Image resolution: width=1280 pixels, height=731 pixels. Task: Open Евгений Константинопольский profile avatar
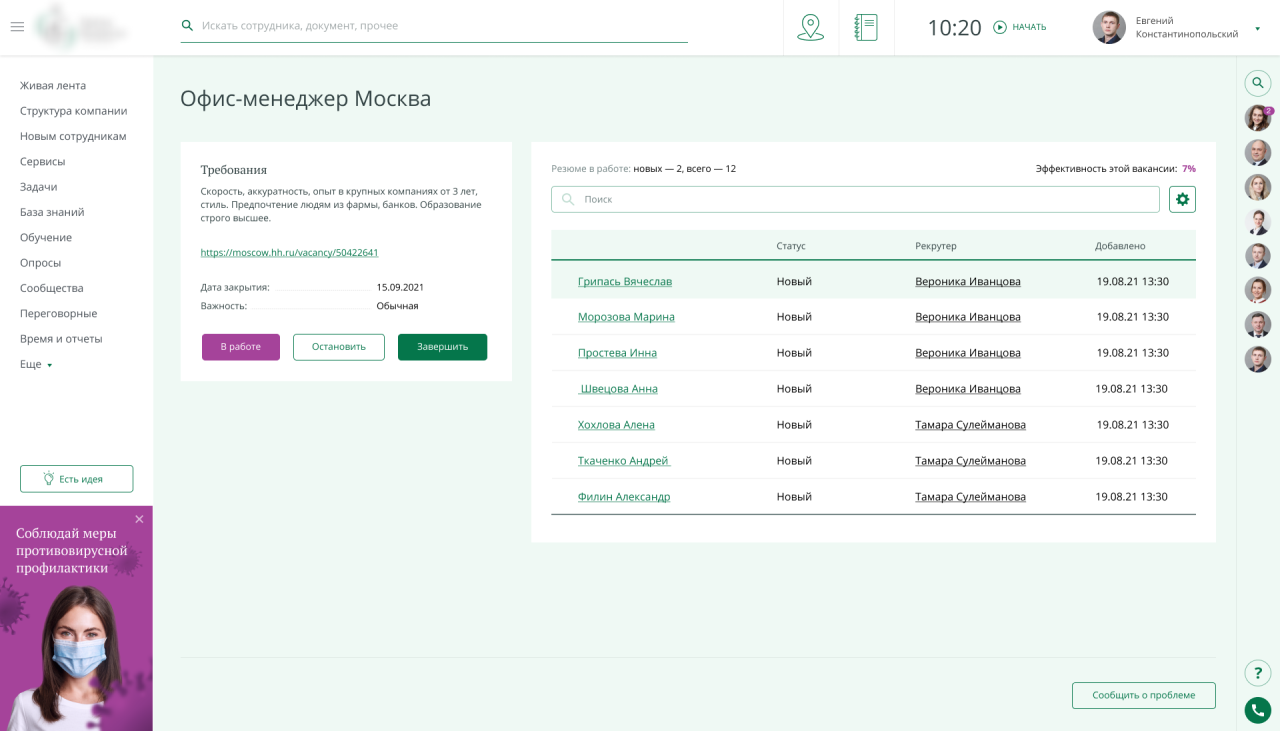tap(1109, 27)
